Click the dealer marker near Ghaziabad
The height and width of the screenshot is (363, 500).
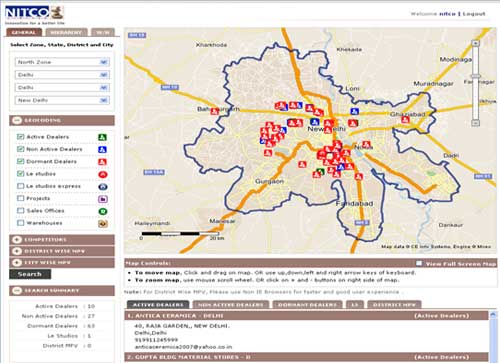click(x=405, y=119)
